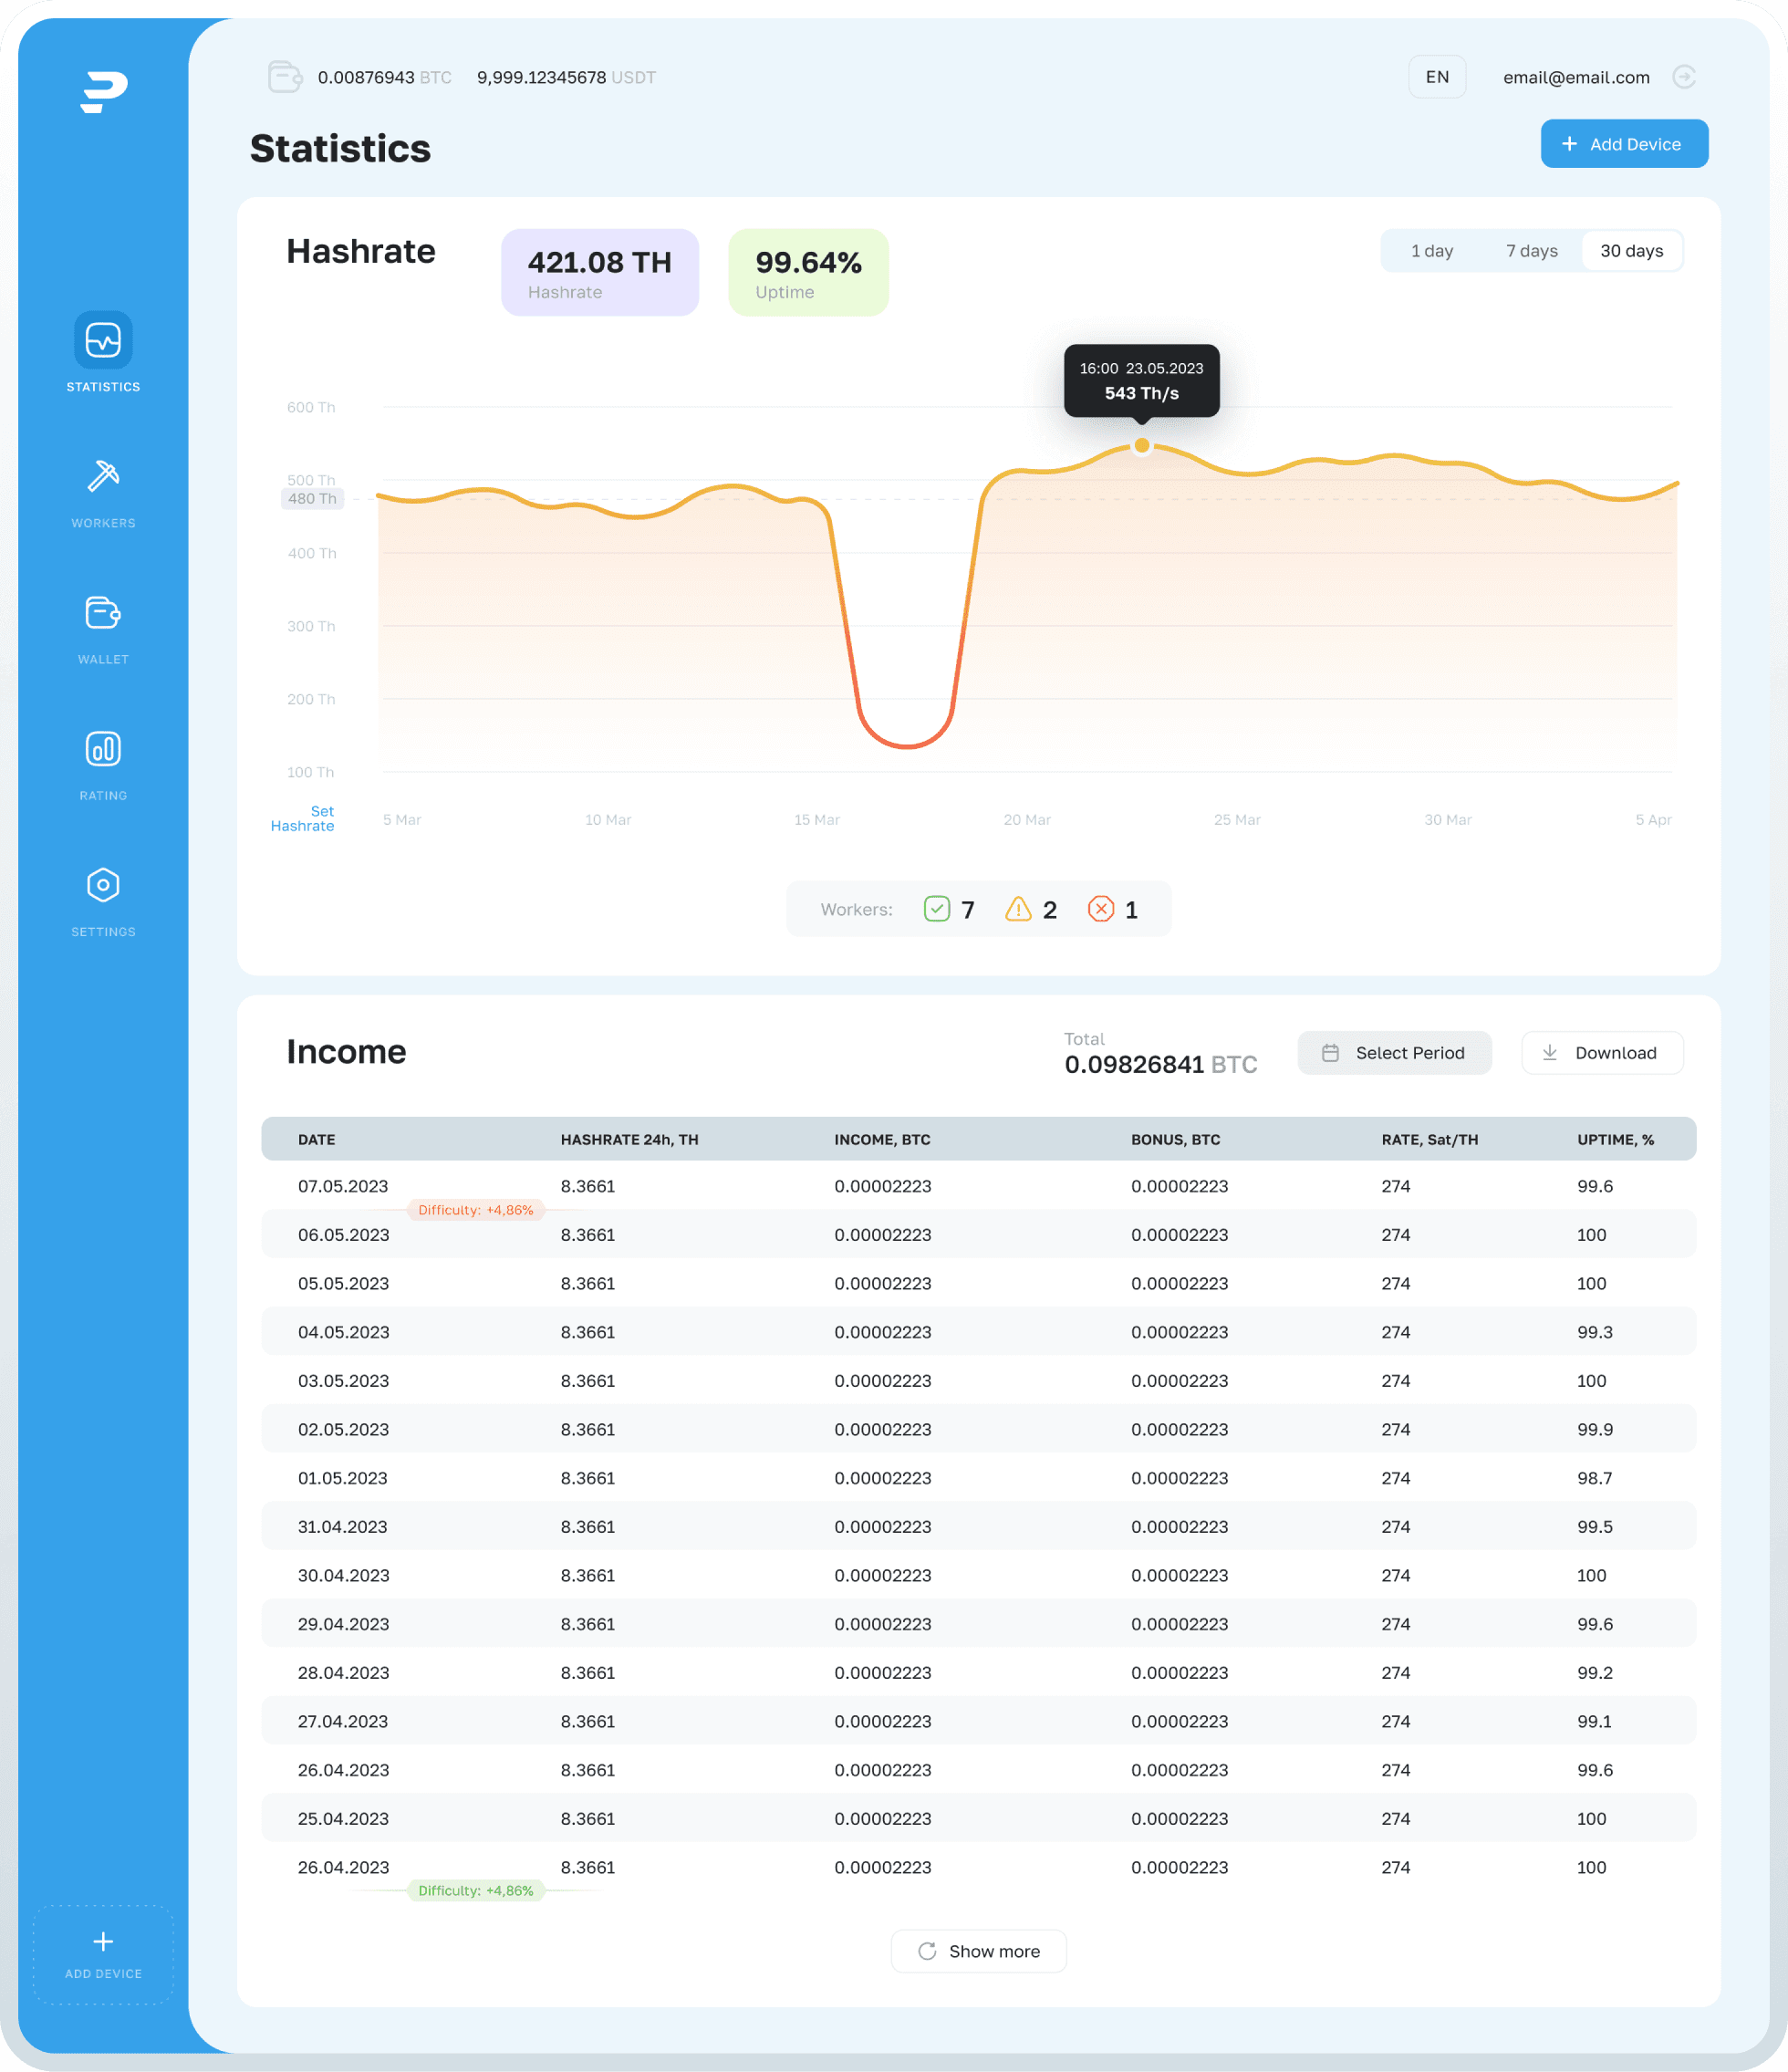Switch chart range to 7 days
This screenshot has width=1788, height=2072.
pos(1531,251)
